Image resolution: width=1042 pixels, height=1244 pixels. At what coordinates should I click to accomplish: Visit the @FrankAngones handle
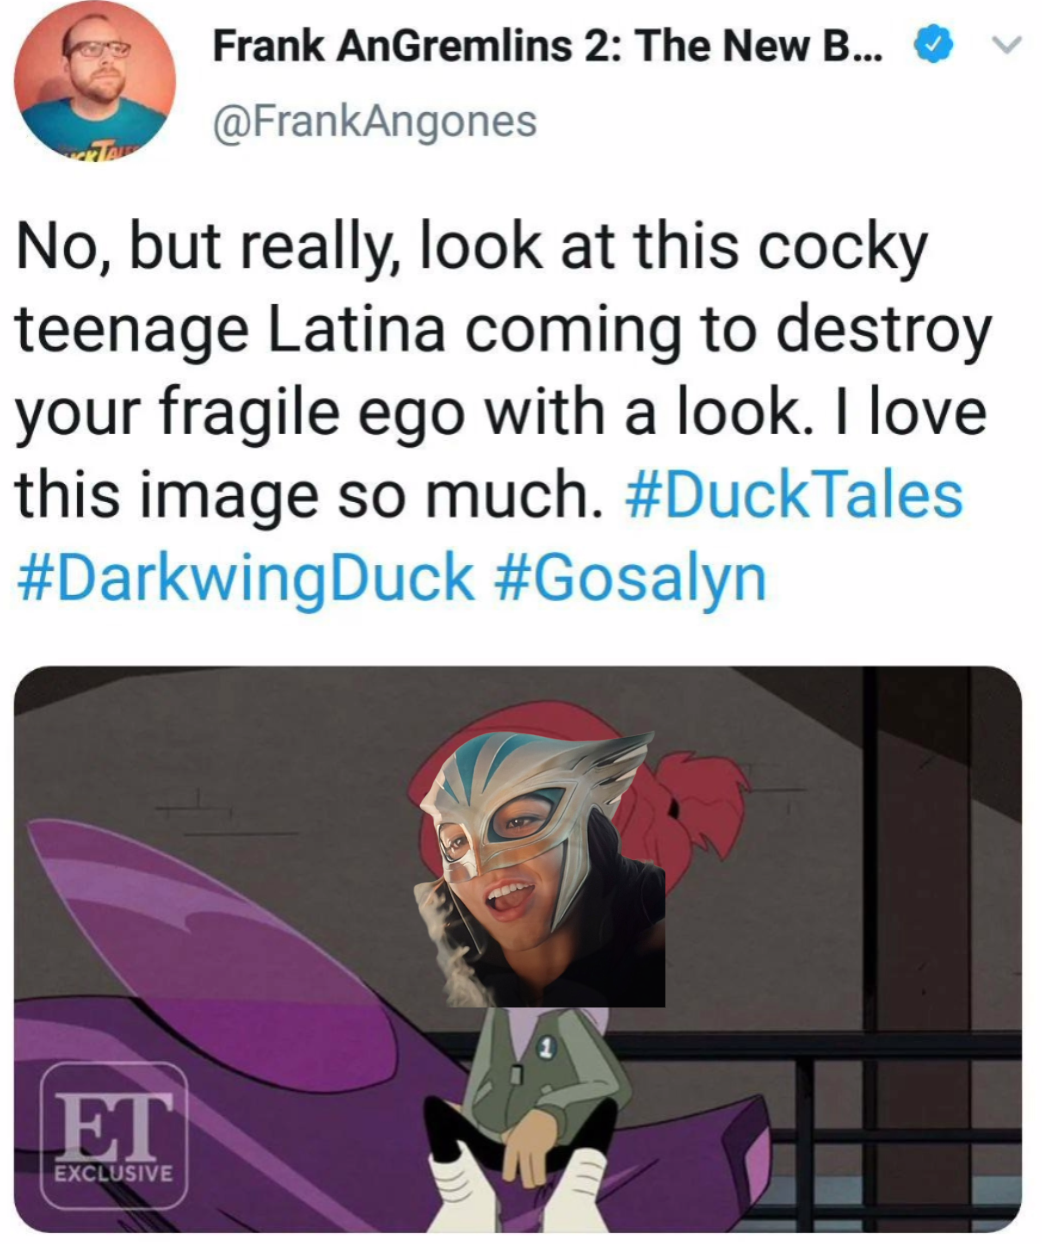374,122
